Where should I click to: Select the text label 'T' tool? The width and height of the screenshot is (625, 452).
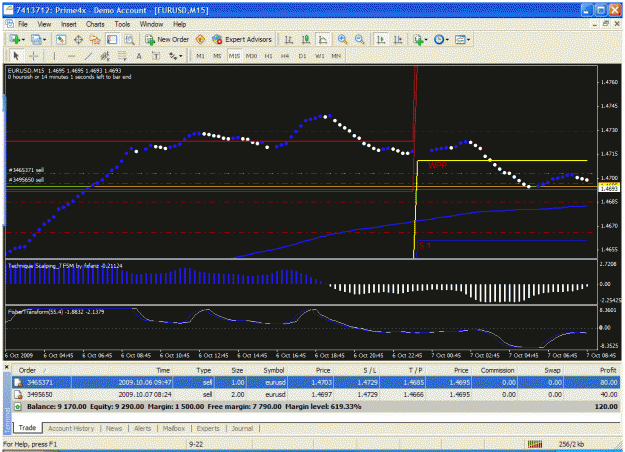(x=156, y=56)
